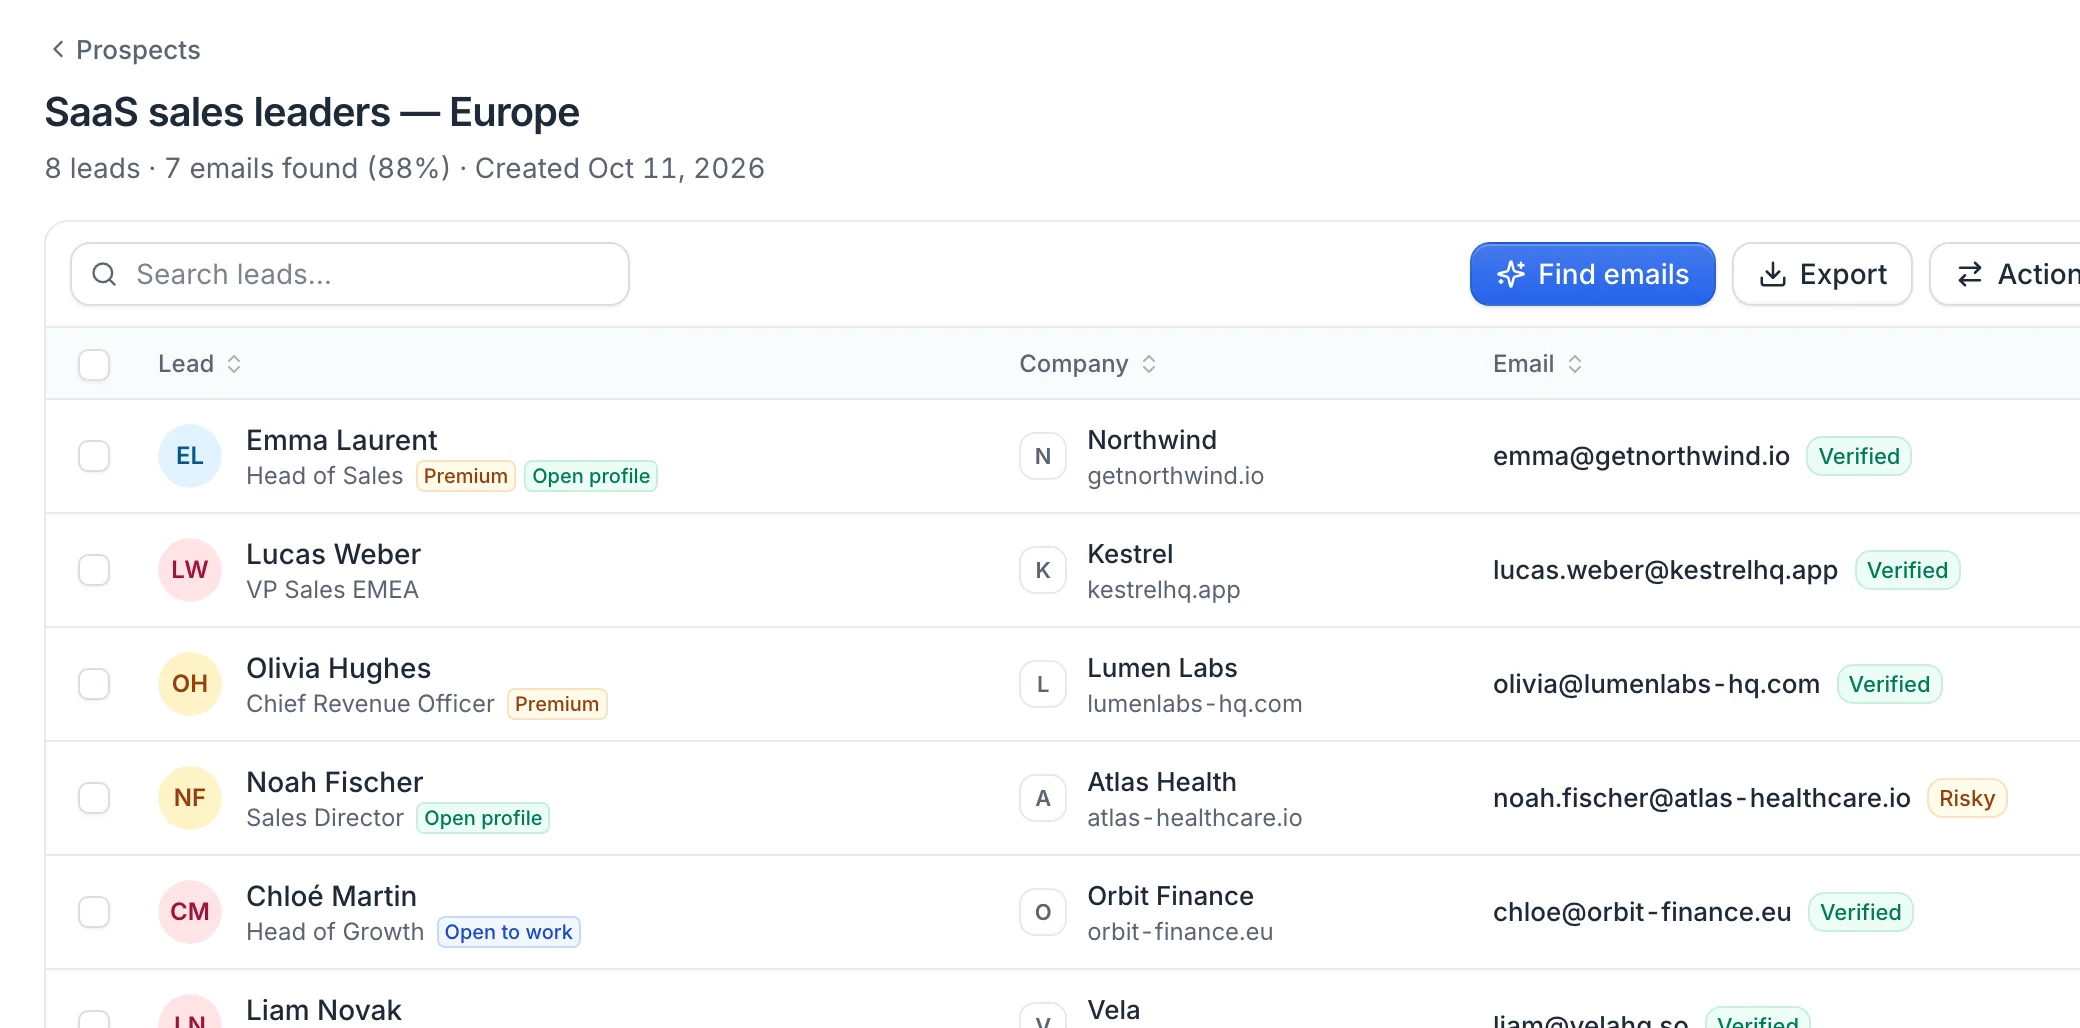Click email olivia@lumenlabs-hq.com

[x=1656, y=684]
